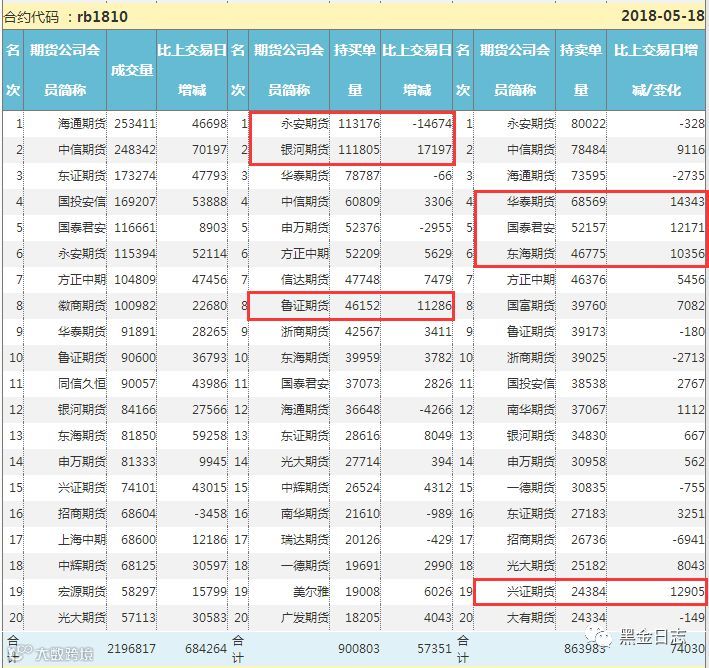
Task: Select 中辉期货 long position 26524
Action: point(362,488)
